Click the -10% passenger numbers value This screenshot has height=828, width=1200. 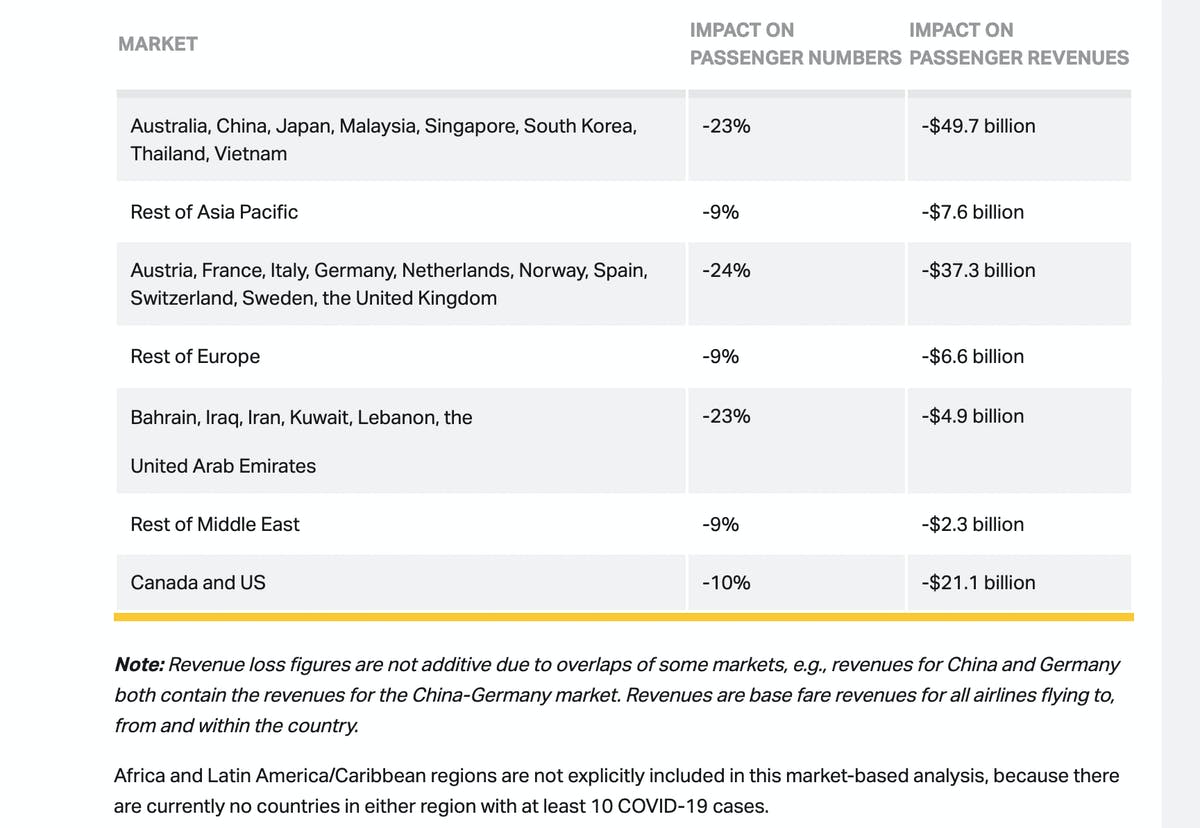[x=727, y=583]
